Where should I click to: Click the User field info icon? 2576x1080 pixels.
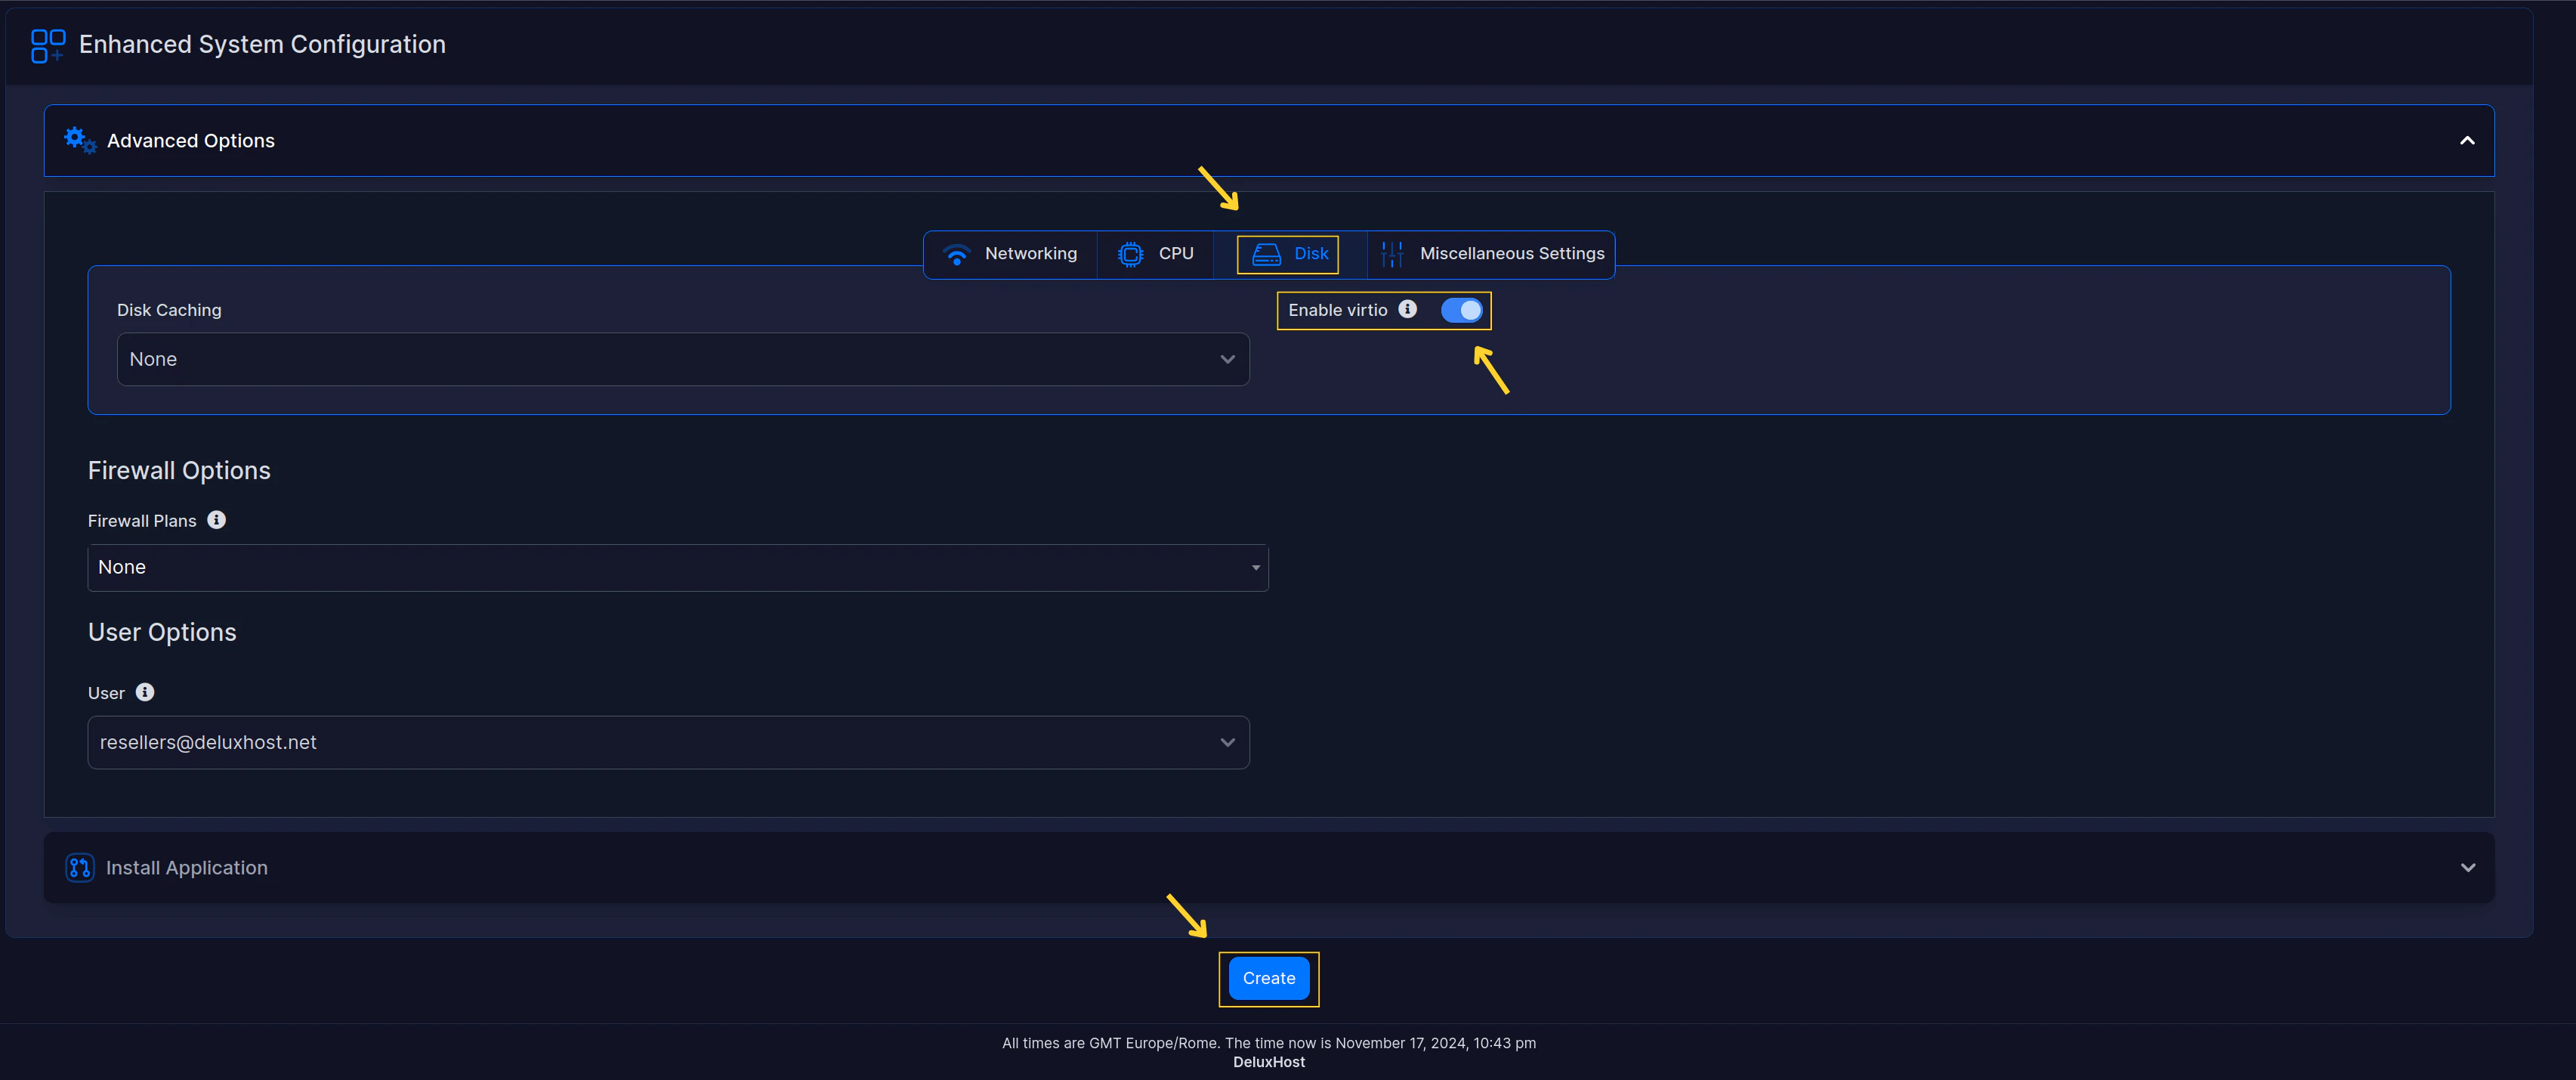pos(145,692)
